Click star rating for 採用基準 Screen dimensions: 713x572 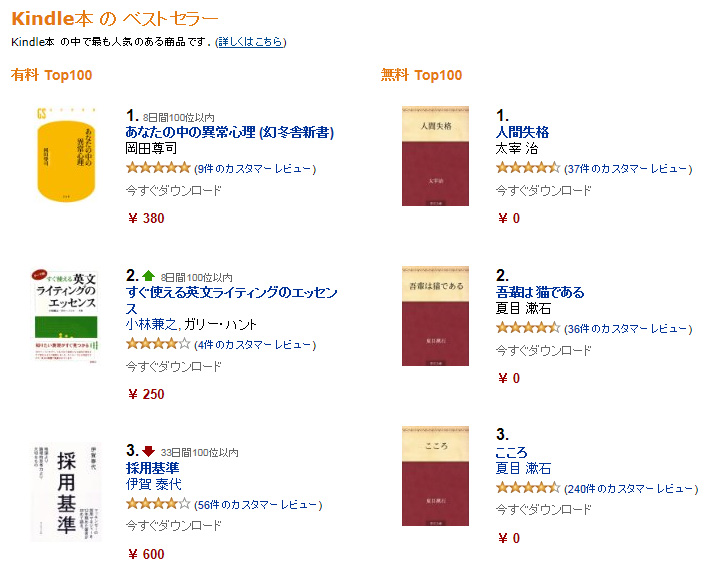[x=158, y=504]
